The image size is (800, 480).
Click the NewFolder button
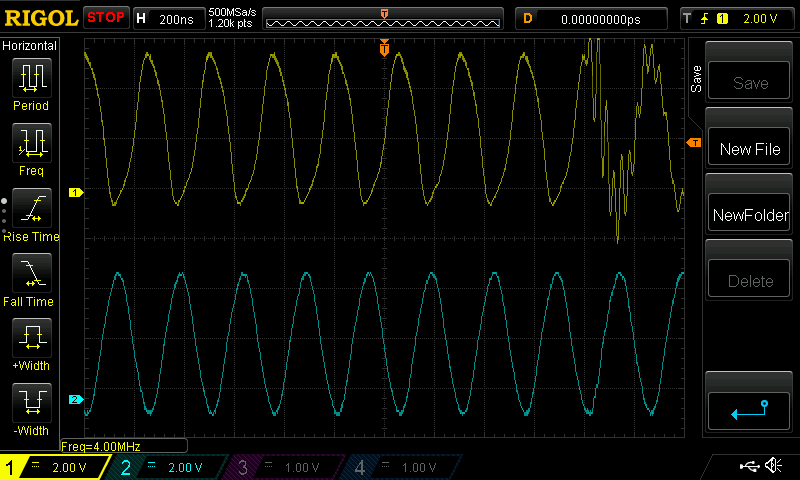(x=749, y=214)
